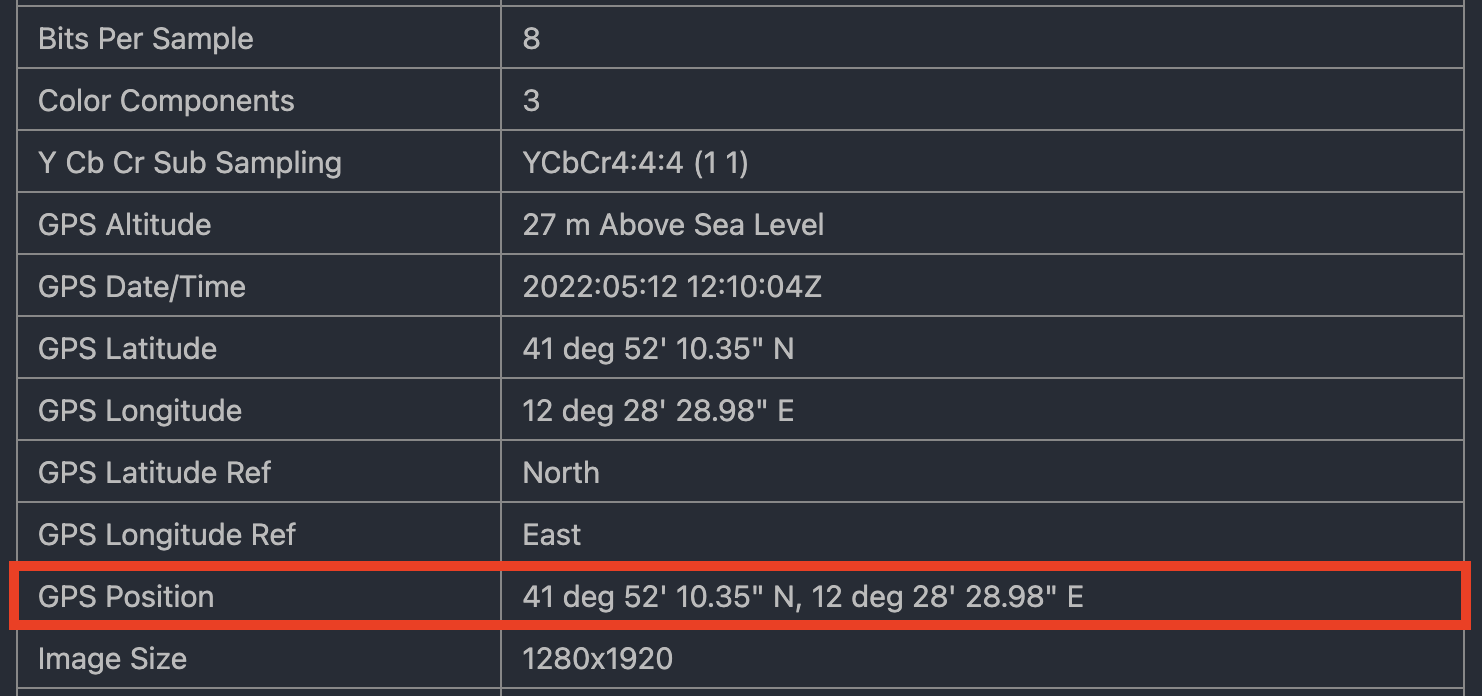Click the GPS Altitude label
The width and height of the screenshot is (1482, 696).
click(124, 225)
